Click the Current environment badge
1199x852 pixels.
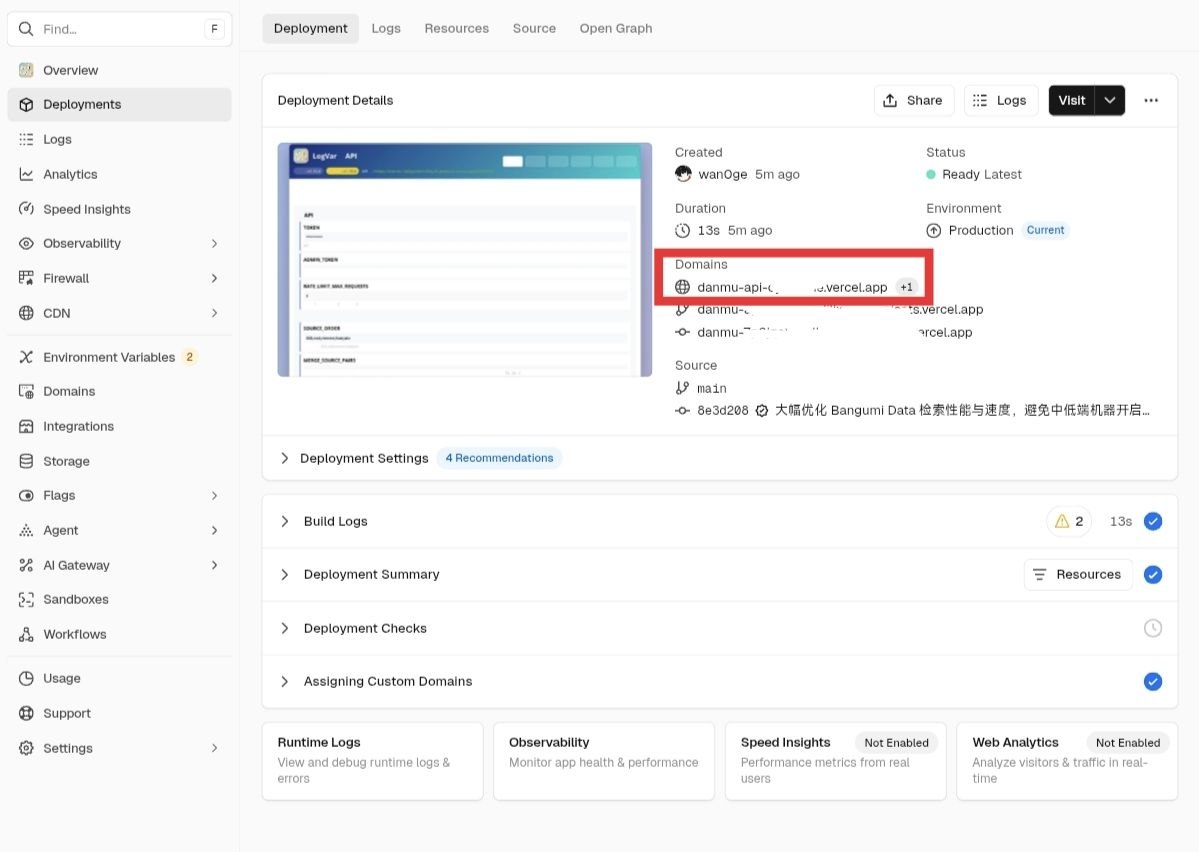(1045, 230)
